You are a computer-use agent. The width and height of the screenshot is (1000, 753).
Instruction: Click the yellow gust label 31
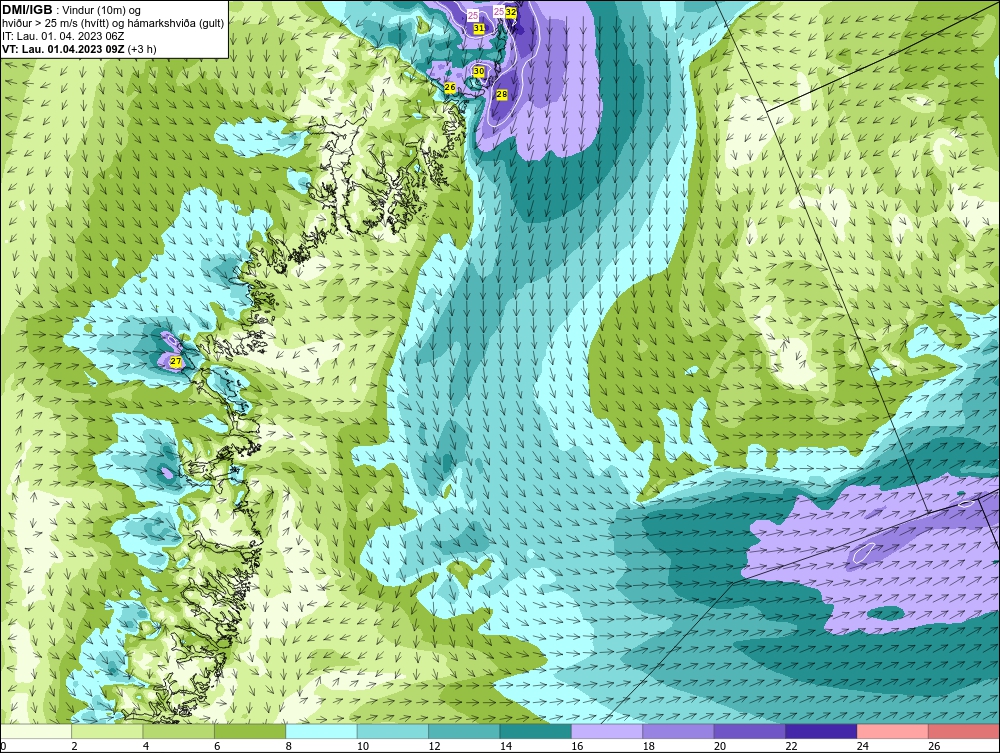(479, 28)
